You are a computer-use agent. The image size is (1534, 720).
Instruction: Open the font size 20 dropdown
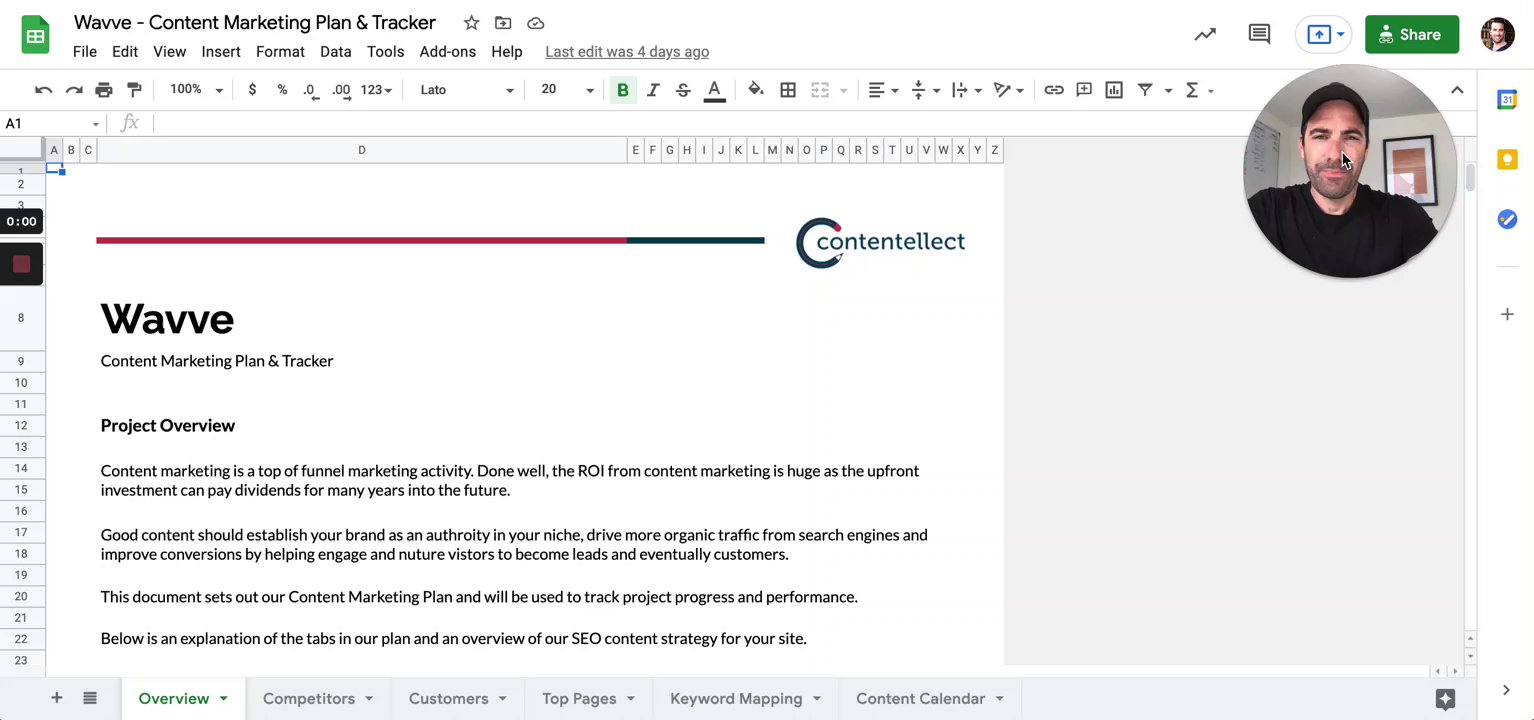(x=567, y=90)
